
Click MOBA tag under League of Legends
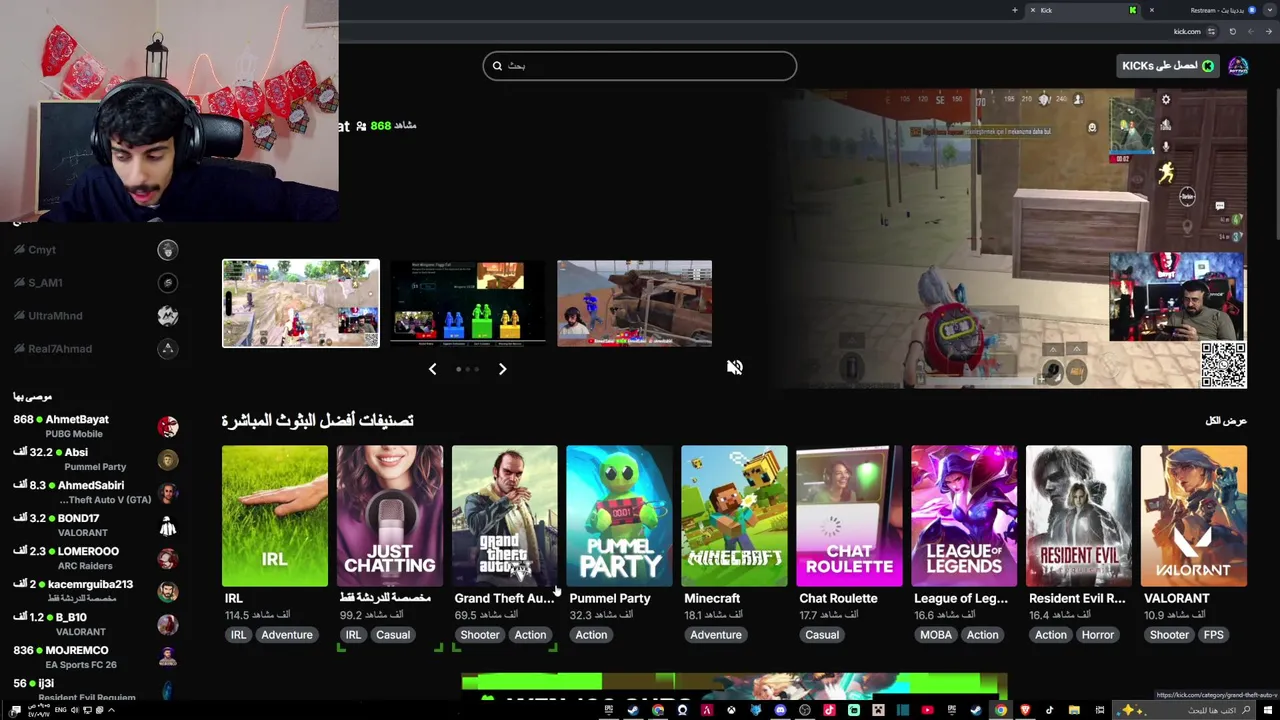tap(936, 635)
